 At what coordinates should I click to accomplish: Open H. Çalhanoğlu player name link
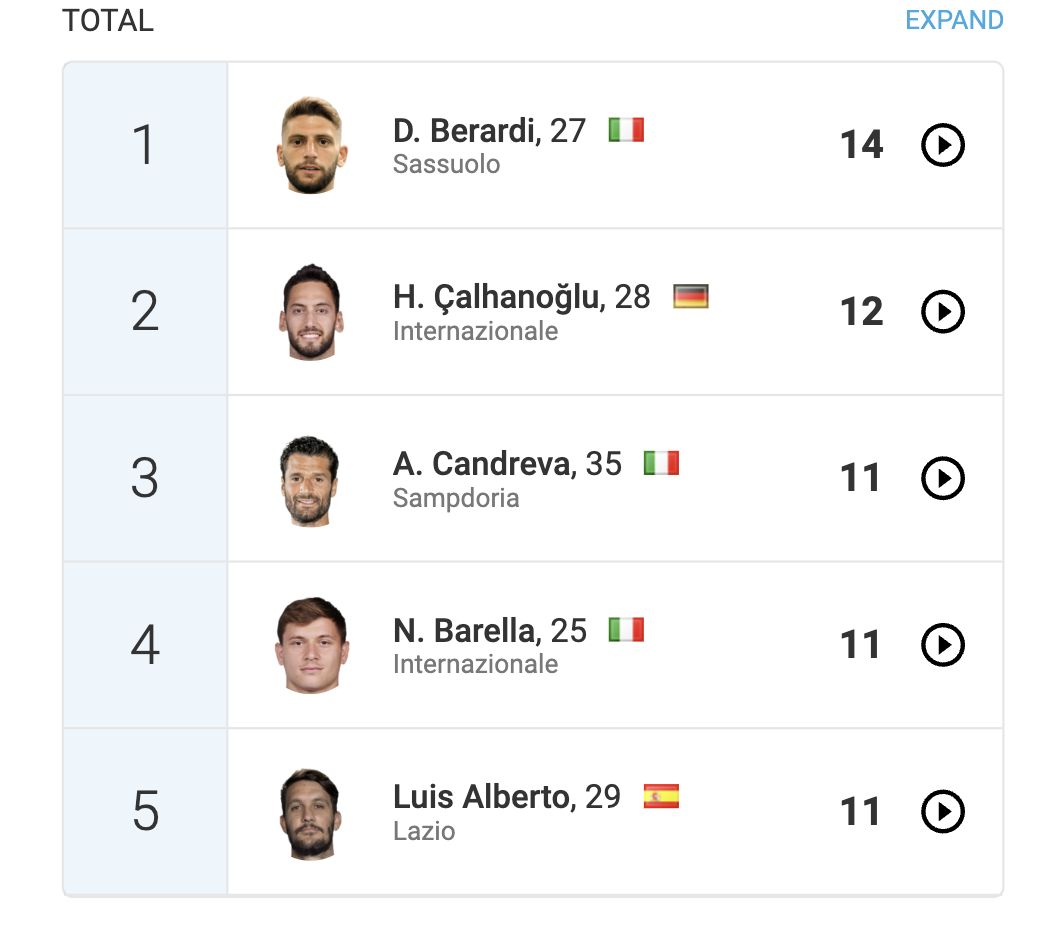(499, 298)
